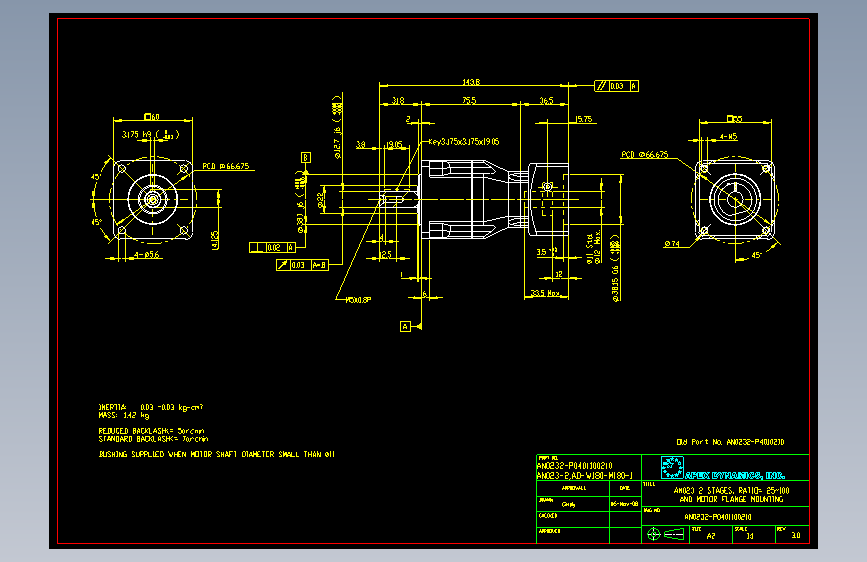The image size is (867, 562).
Task: Select the title line AN023 2 STAGES, RATIO
Action: tap(732, 491)
